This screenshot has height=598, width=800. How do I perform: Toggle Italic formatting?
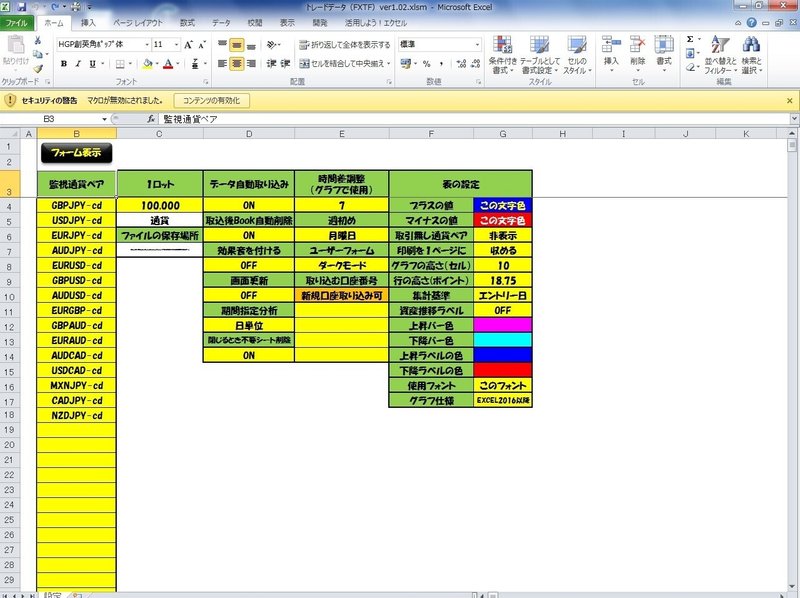pyautogui.click(x=78, y=64)
